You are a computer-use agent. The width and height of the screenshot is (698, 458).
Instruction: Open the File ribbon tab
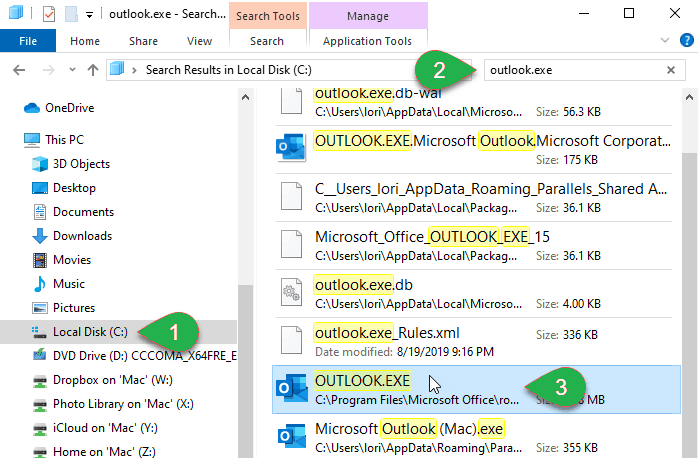point(28,41)
